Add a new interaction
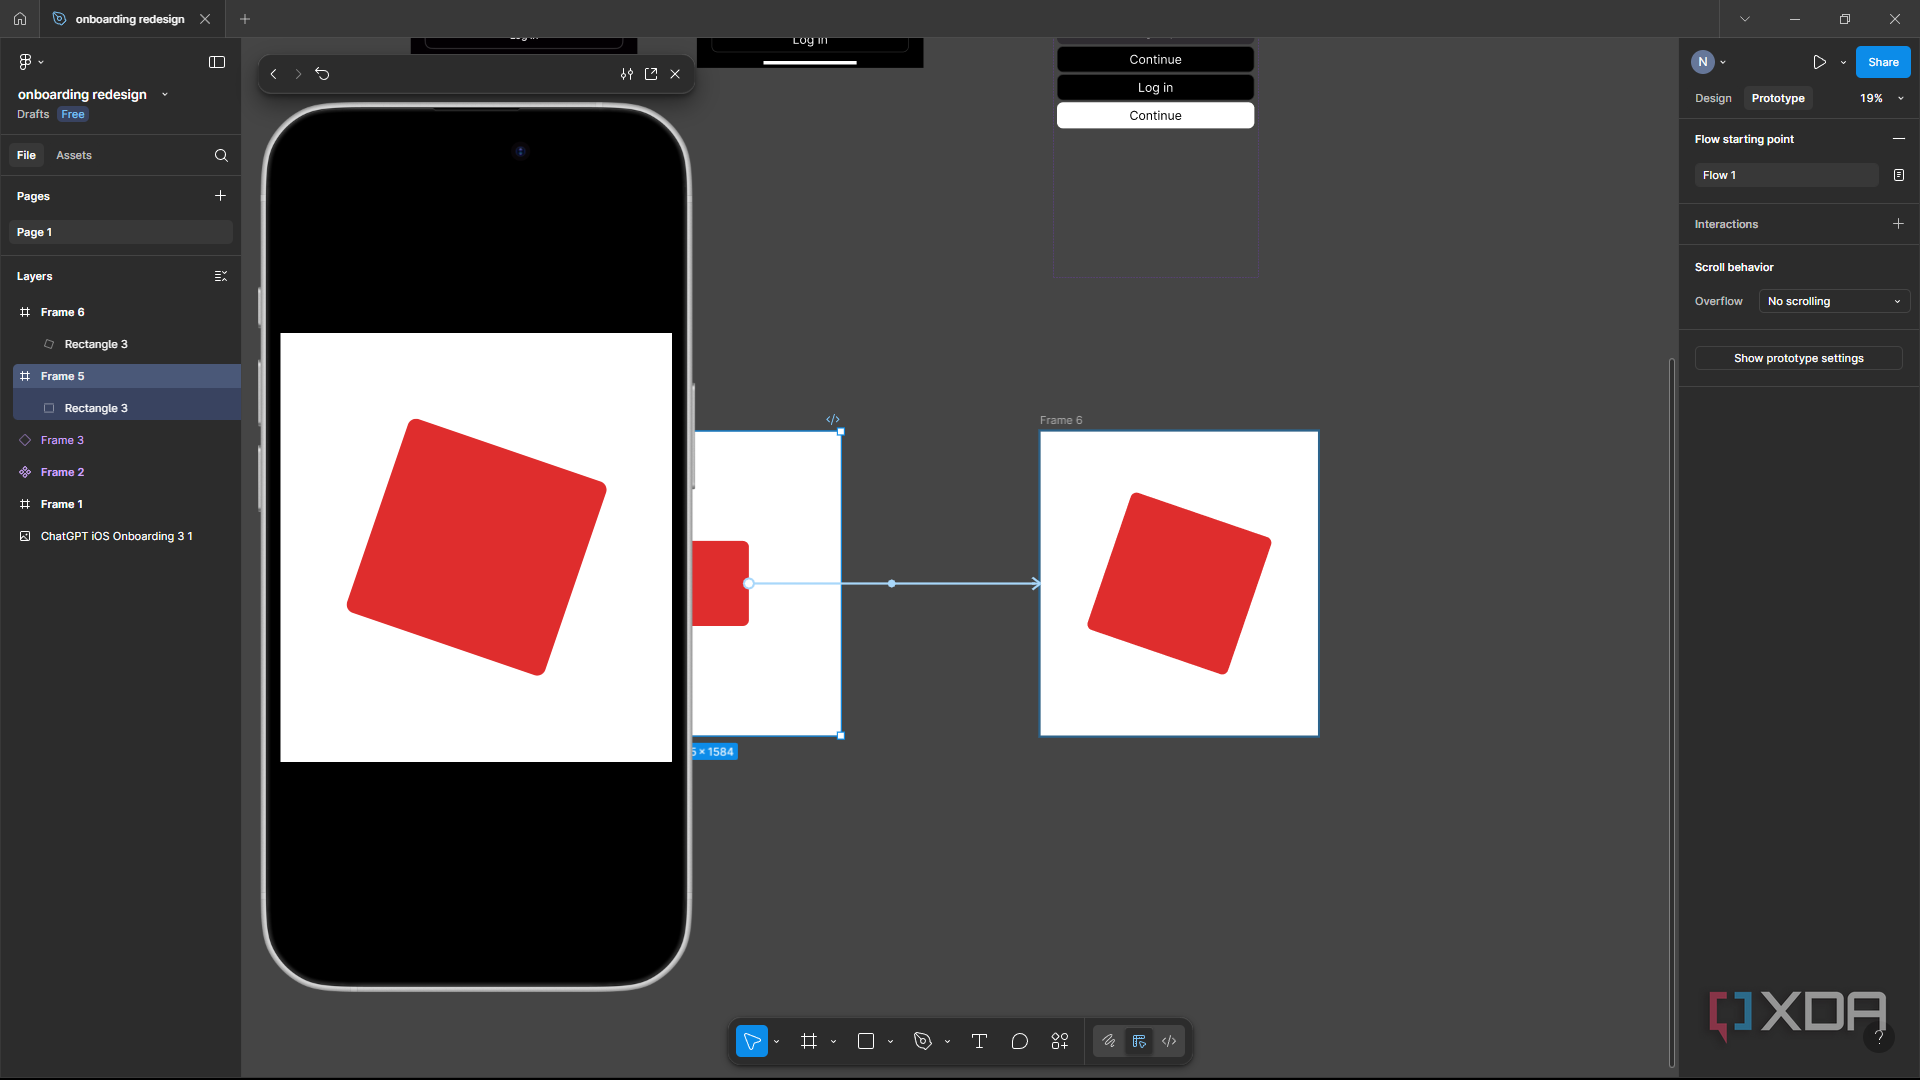Screen dimensions: 1920x1080 (x=1898, y=224)
